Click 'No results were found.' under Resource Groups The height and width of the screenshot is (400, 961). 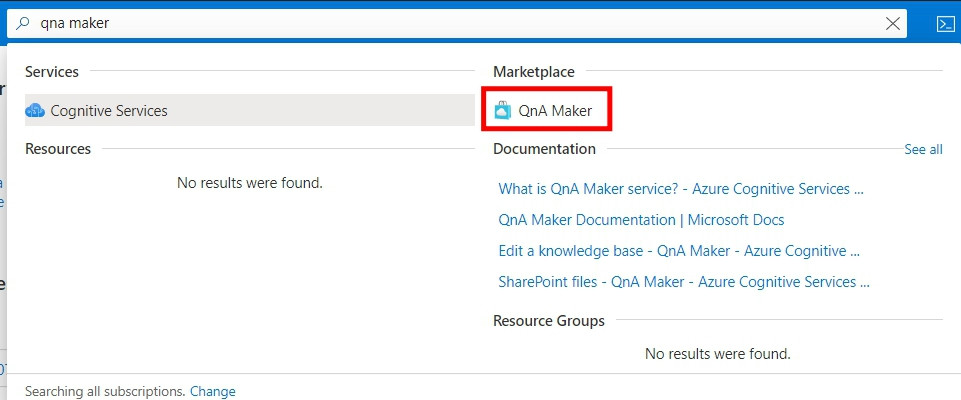pos(718,353)
